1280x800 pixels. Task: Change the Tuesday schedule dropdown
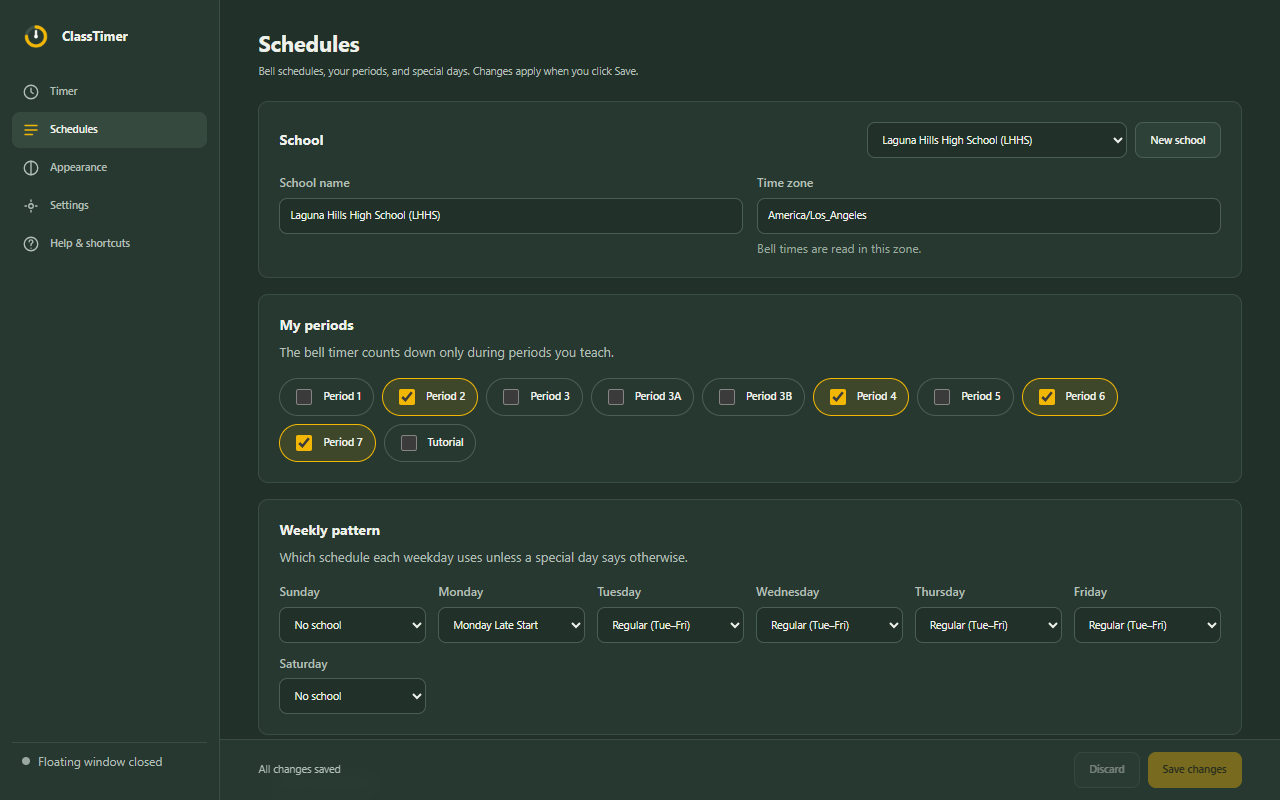(670, 625)
